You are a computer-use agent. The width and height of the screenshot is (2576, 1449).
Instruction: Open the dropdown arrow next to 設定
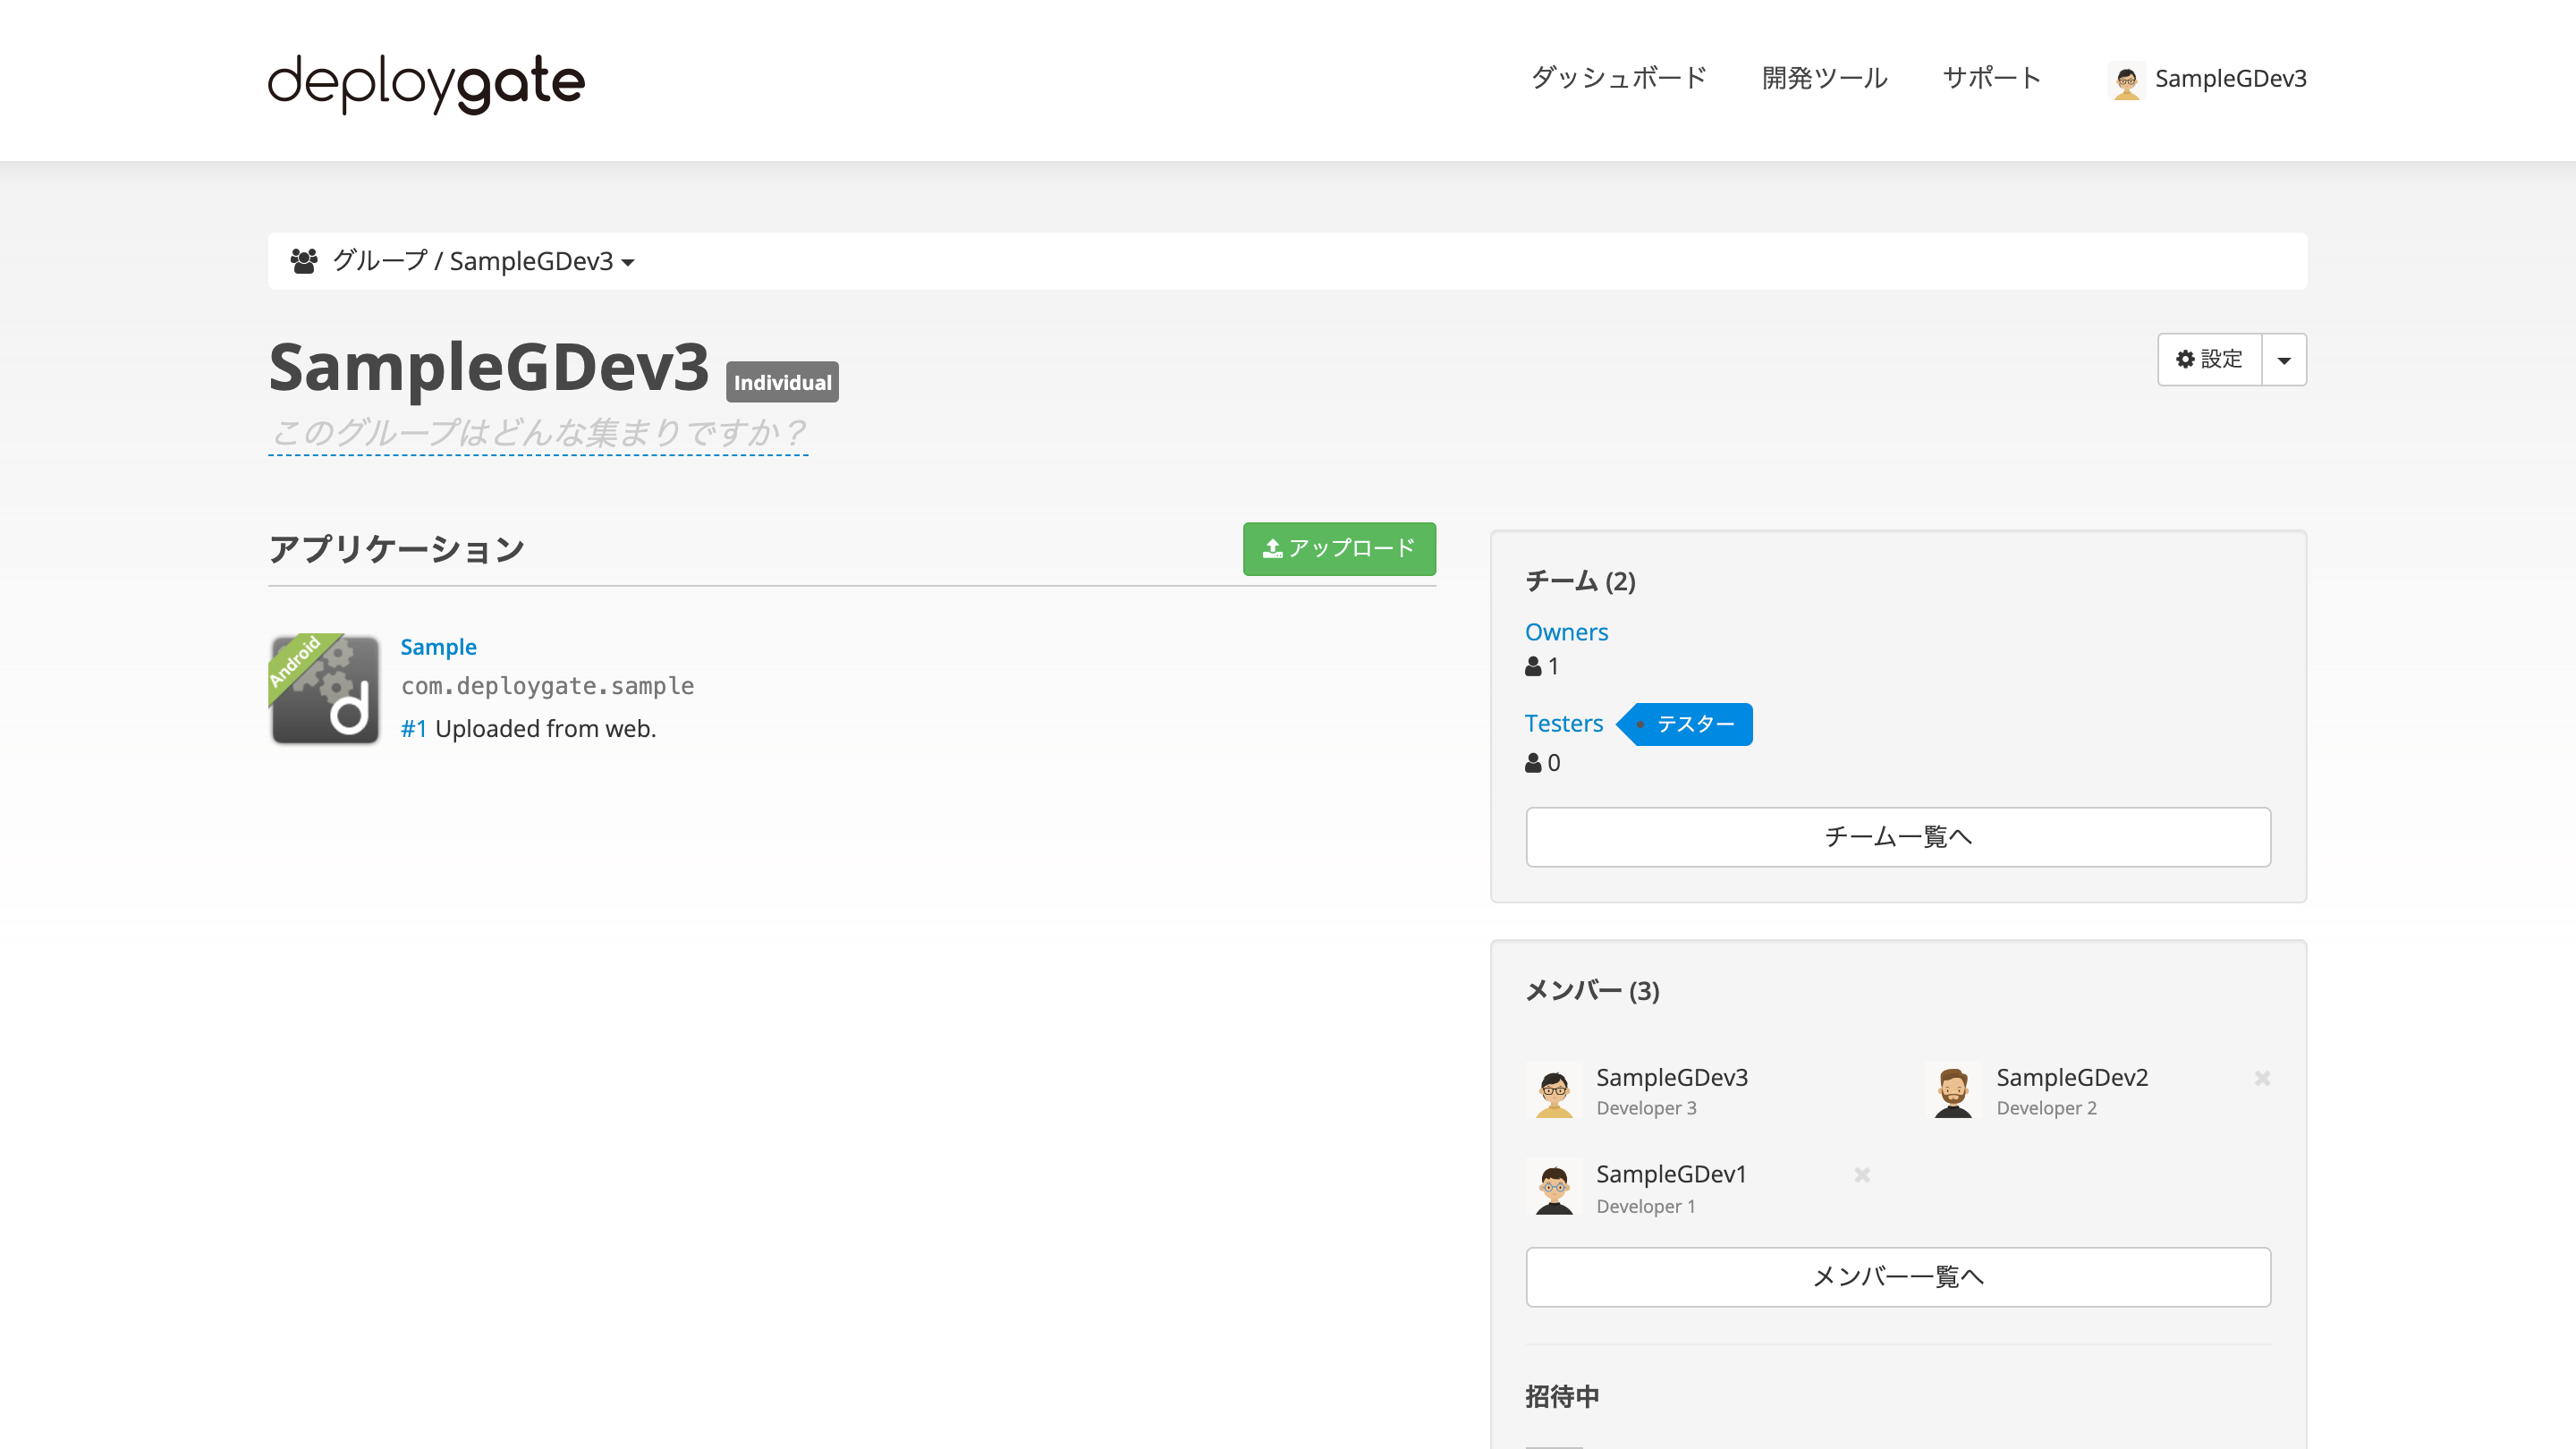[x=2284, y=359]
